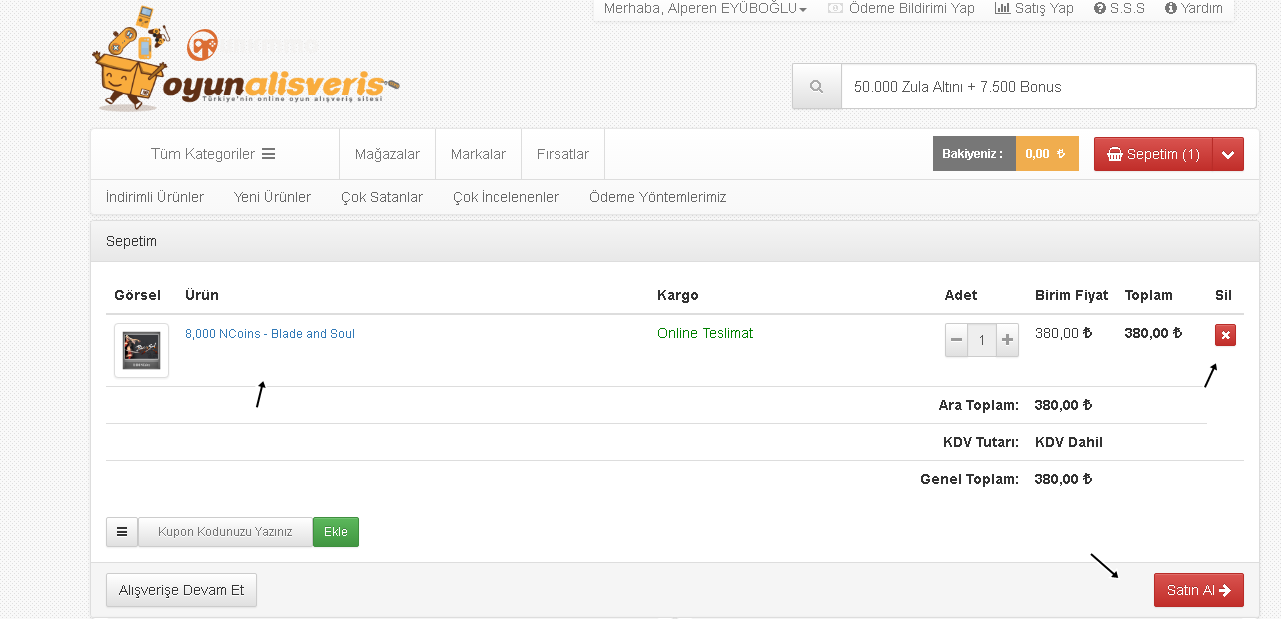The height and width of the screenshot is (619, 1281).
Task: Click the green Ekle coupon button
Action: click(336, 532)
